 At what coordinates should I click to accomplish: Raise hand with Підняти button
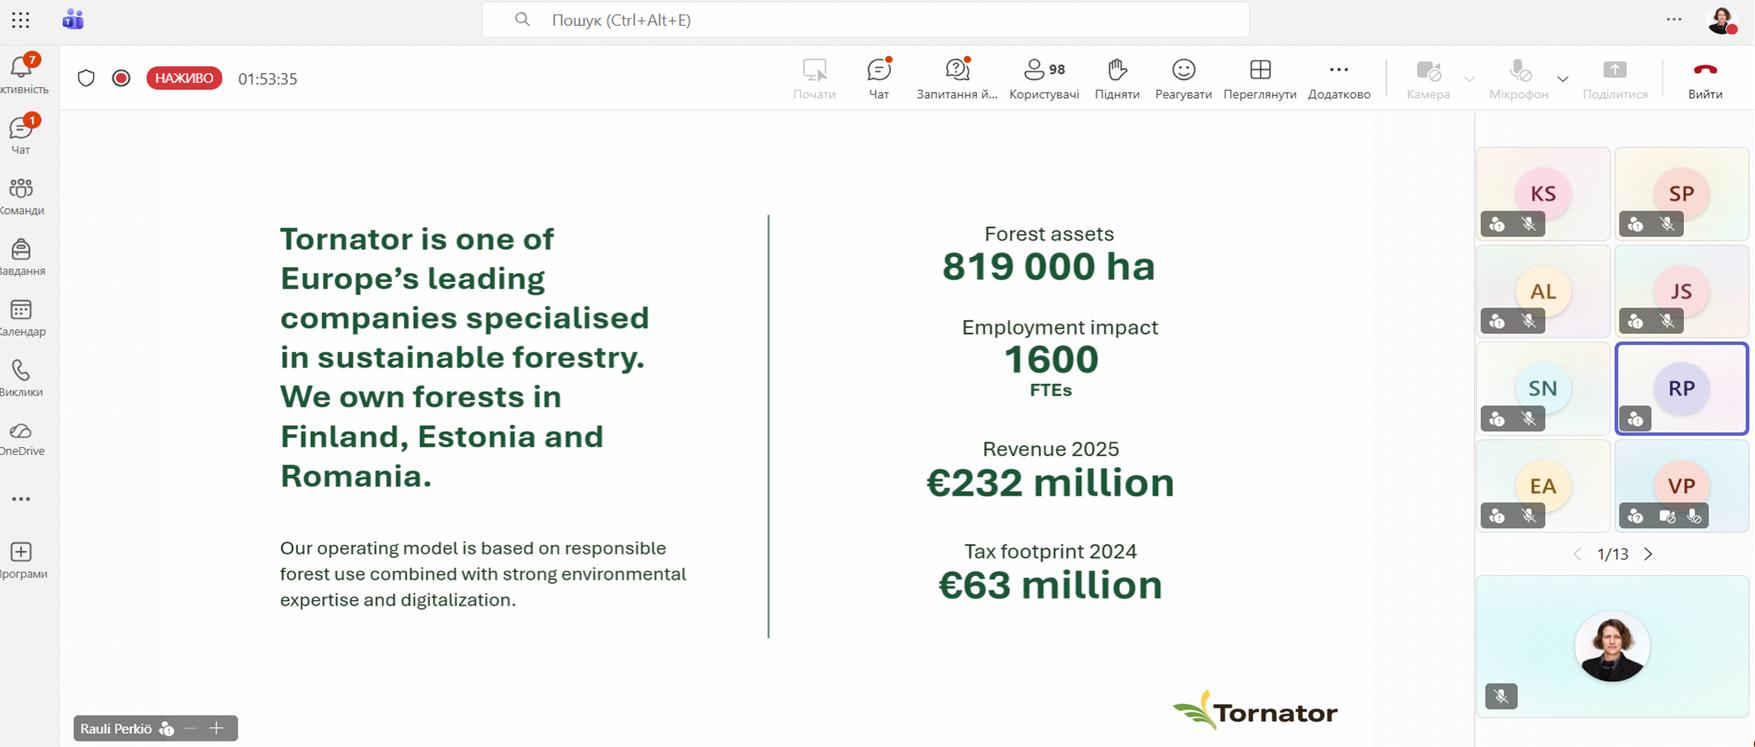click(1117, 78)
